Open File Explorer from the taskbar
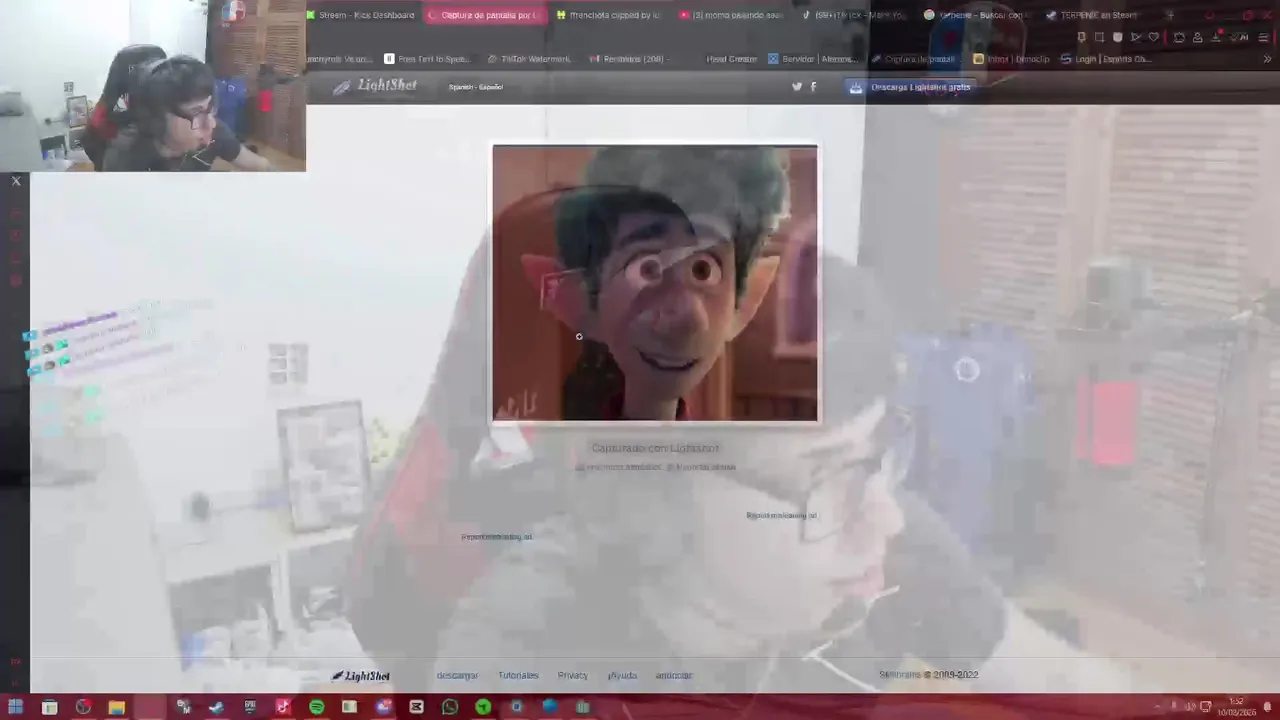Image resolution: width=1280 pixels, height=720 pixels. 116,707
